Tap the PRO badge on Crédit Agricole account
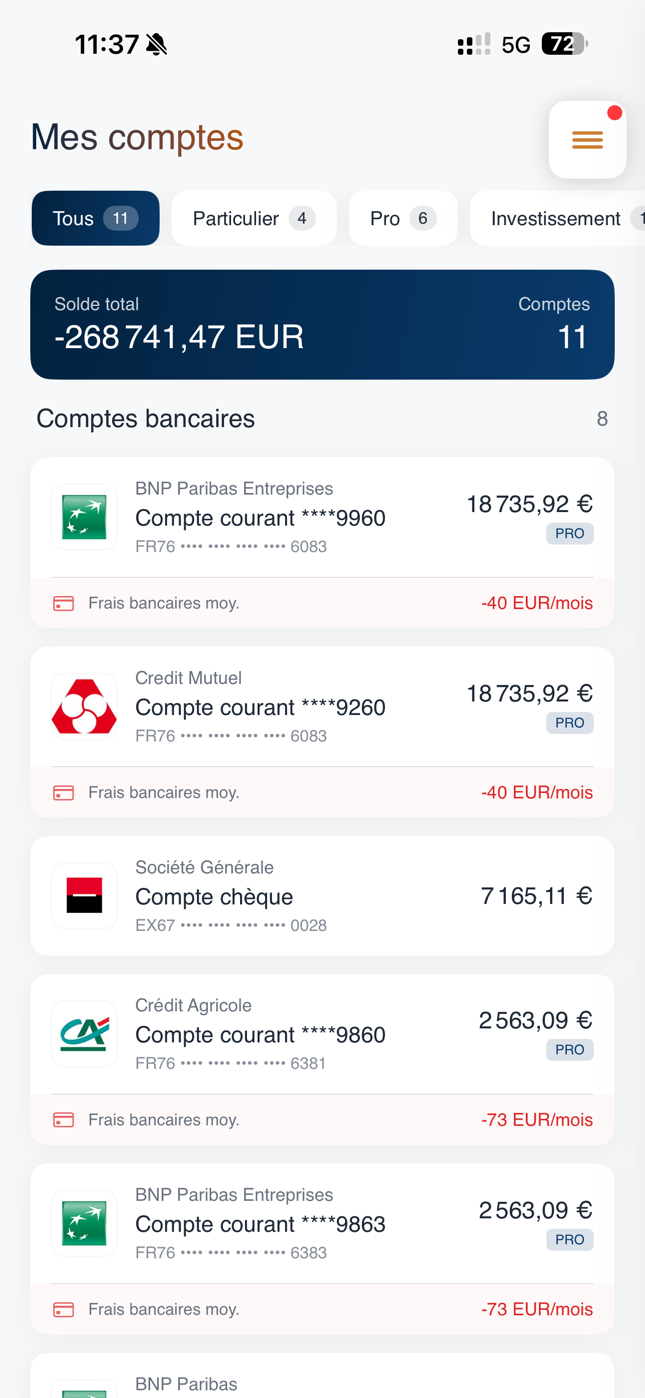The height and width of the screenshot is (1398, 645). (569, 1049)
